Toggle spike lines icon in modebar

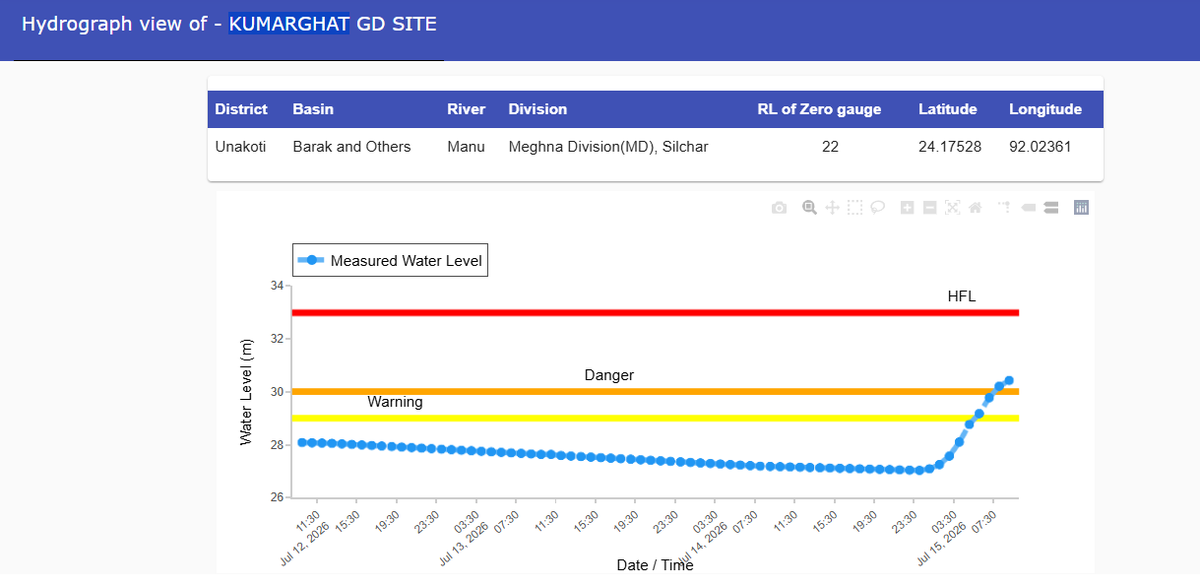click(x=1005, y=208)
